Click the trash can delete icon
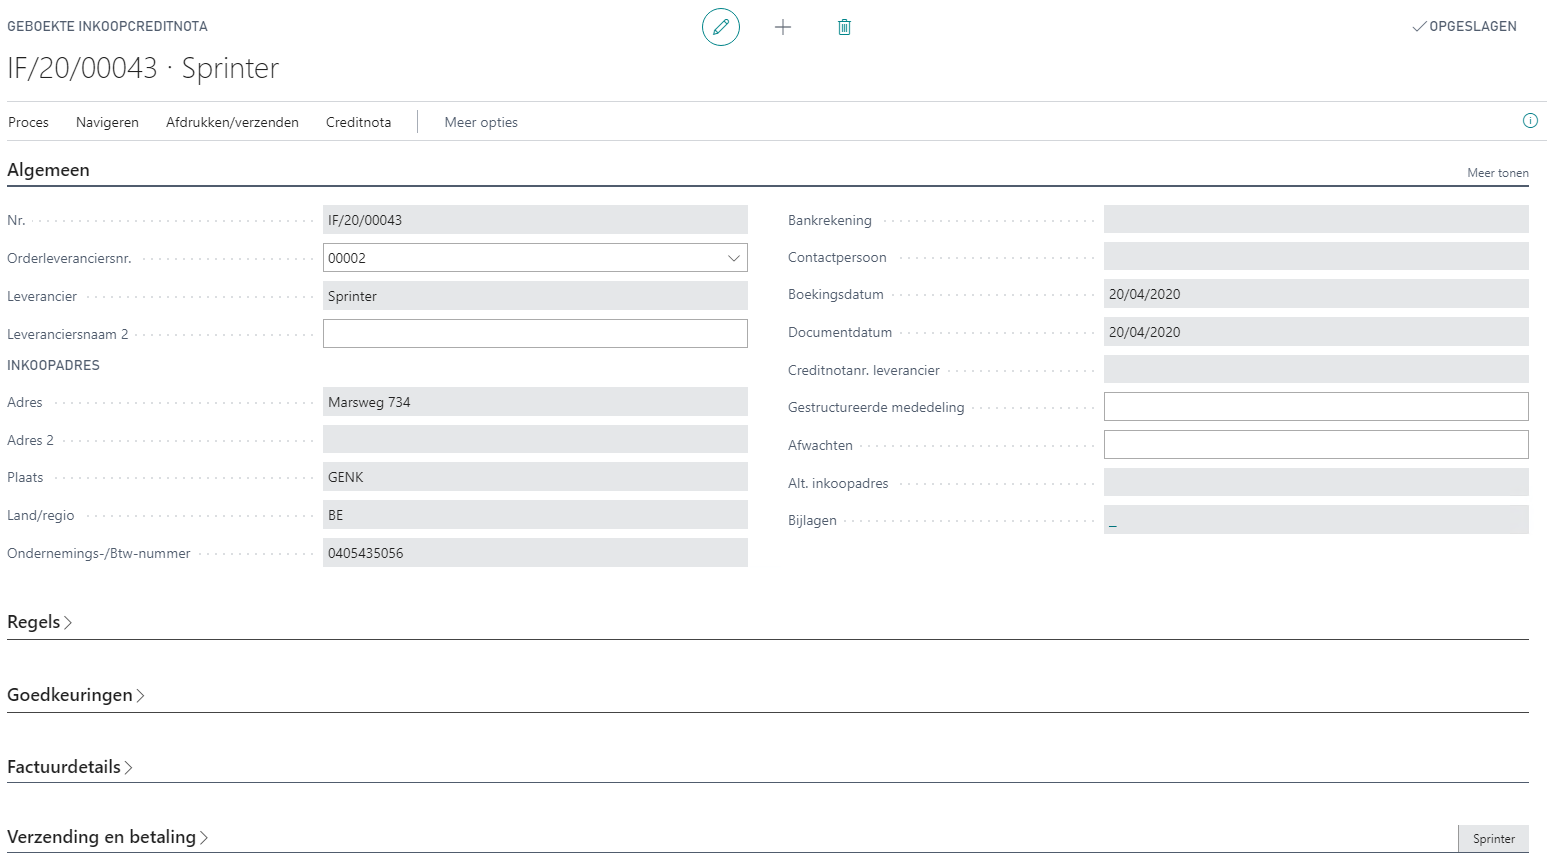Screen dimensions: 1550x867 click(844, 27)
